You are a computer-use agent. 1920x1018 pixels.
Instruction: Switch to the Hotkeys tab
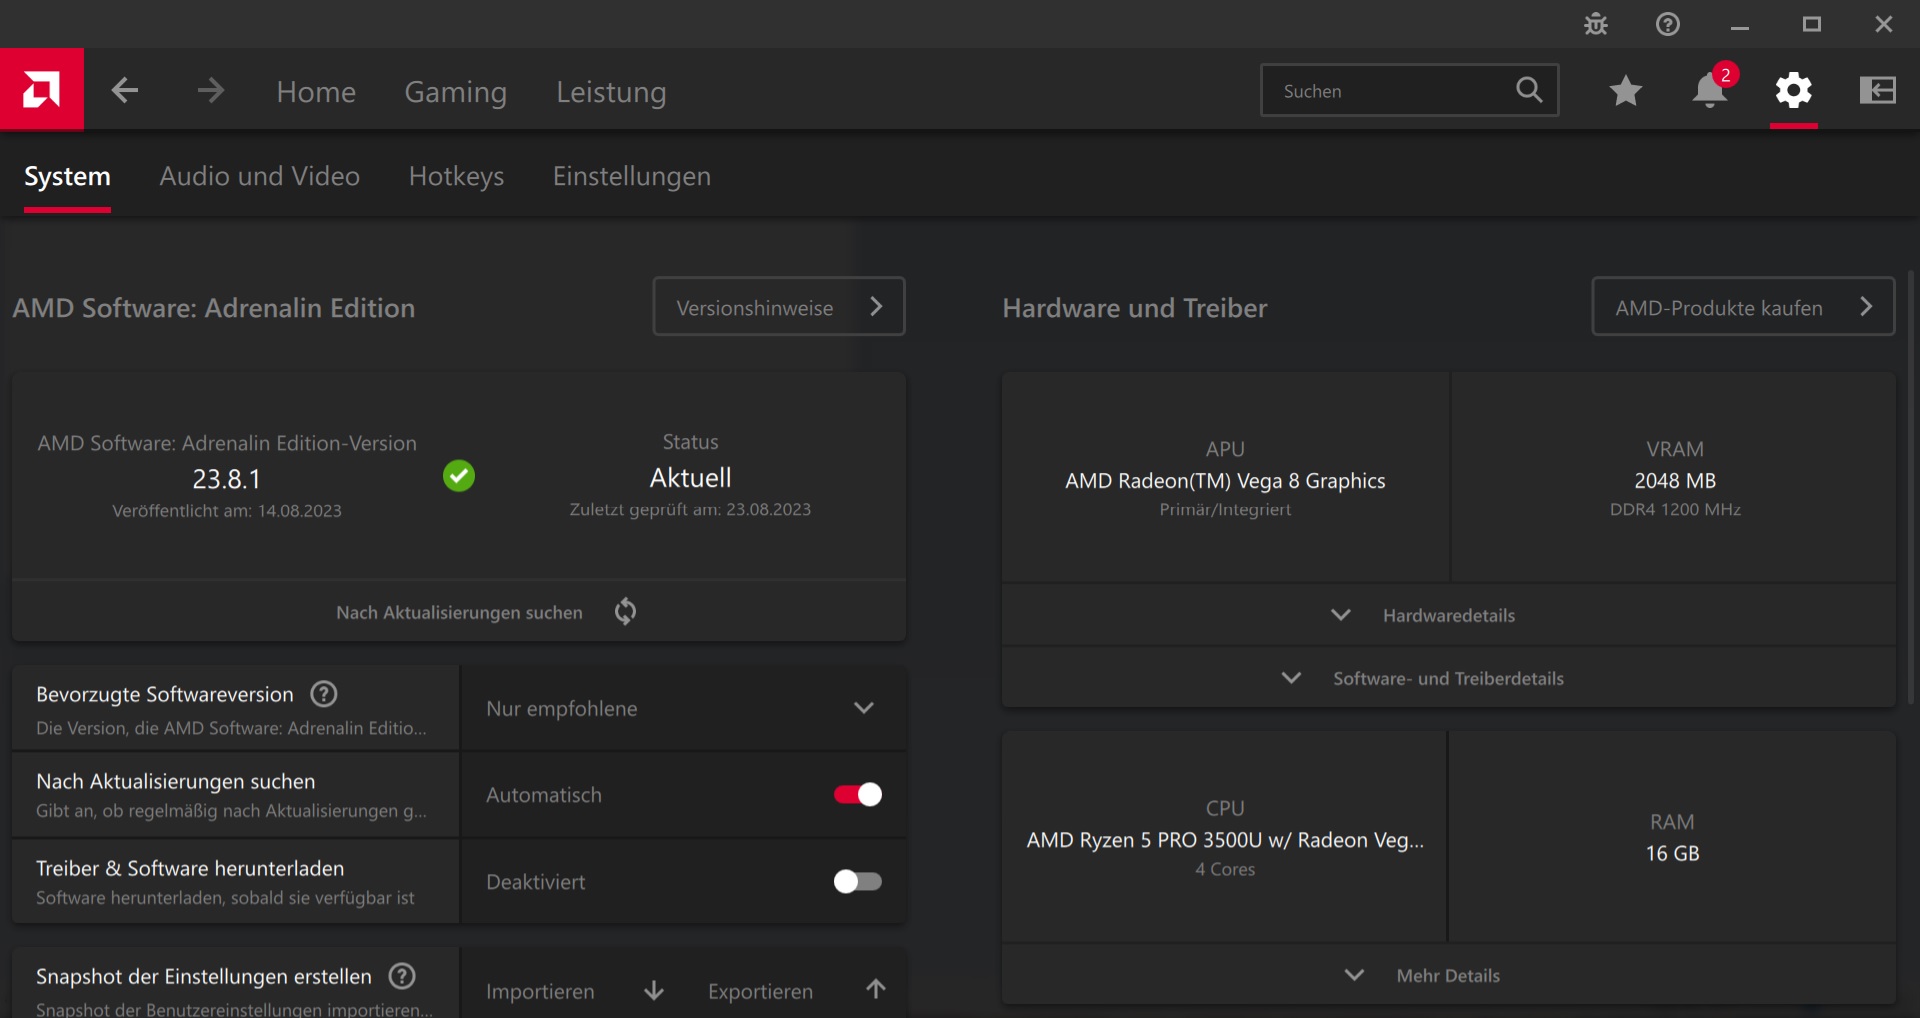pos(456,177)
